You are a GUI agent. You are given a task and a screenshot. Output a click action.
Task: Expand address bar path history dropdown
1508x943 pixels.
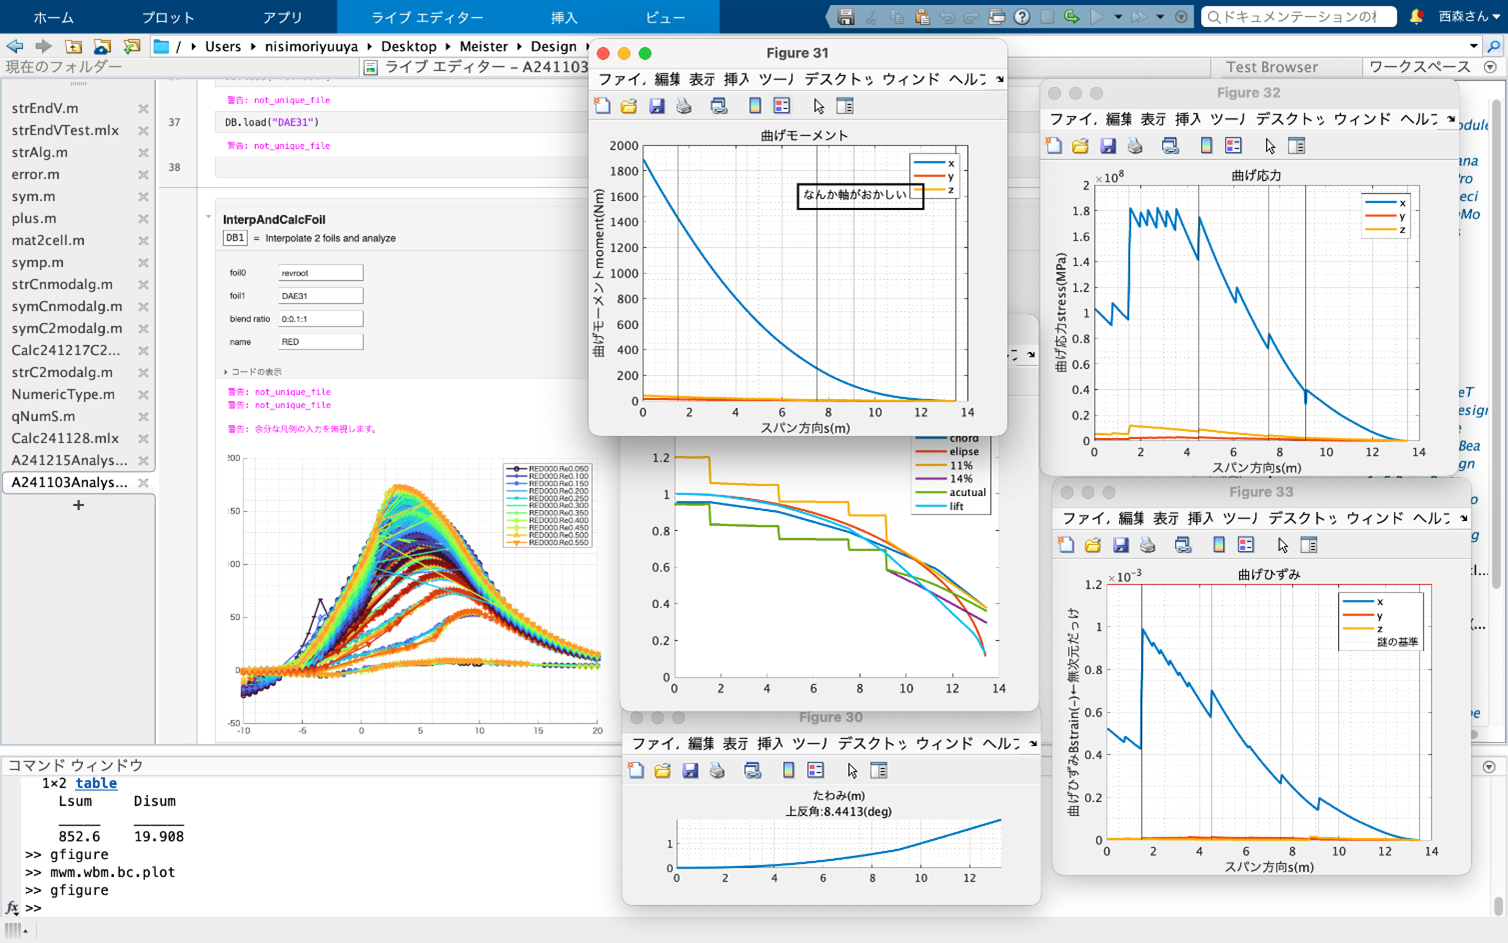[x=1474, y=46]
